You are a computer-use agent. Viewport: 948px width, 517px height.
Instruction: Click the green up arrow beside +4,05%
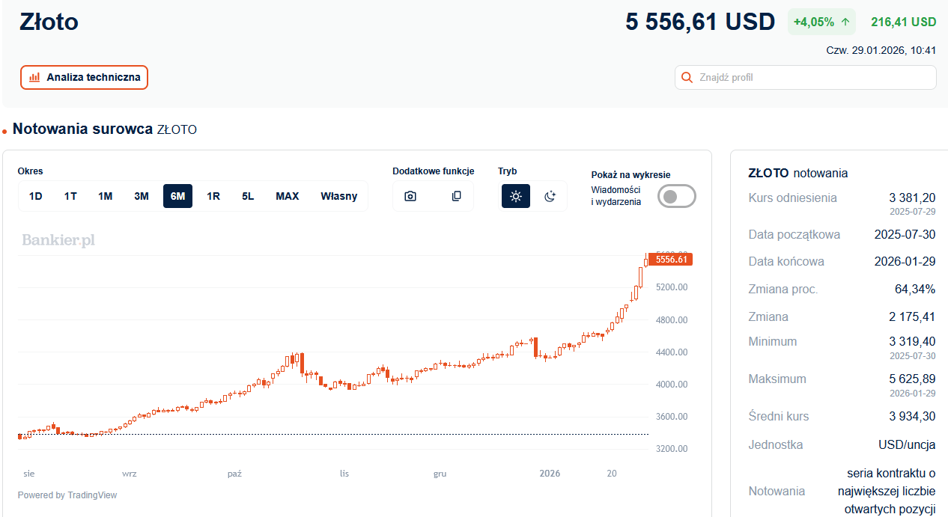coord(845,22)
